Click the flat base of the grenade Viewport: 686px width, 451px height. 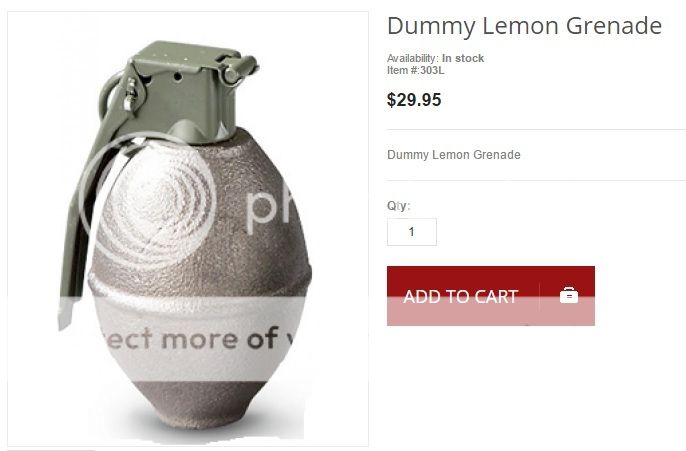coord(197,420)
